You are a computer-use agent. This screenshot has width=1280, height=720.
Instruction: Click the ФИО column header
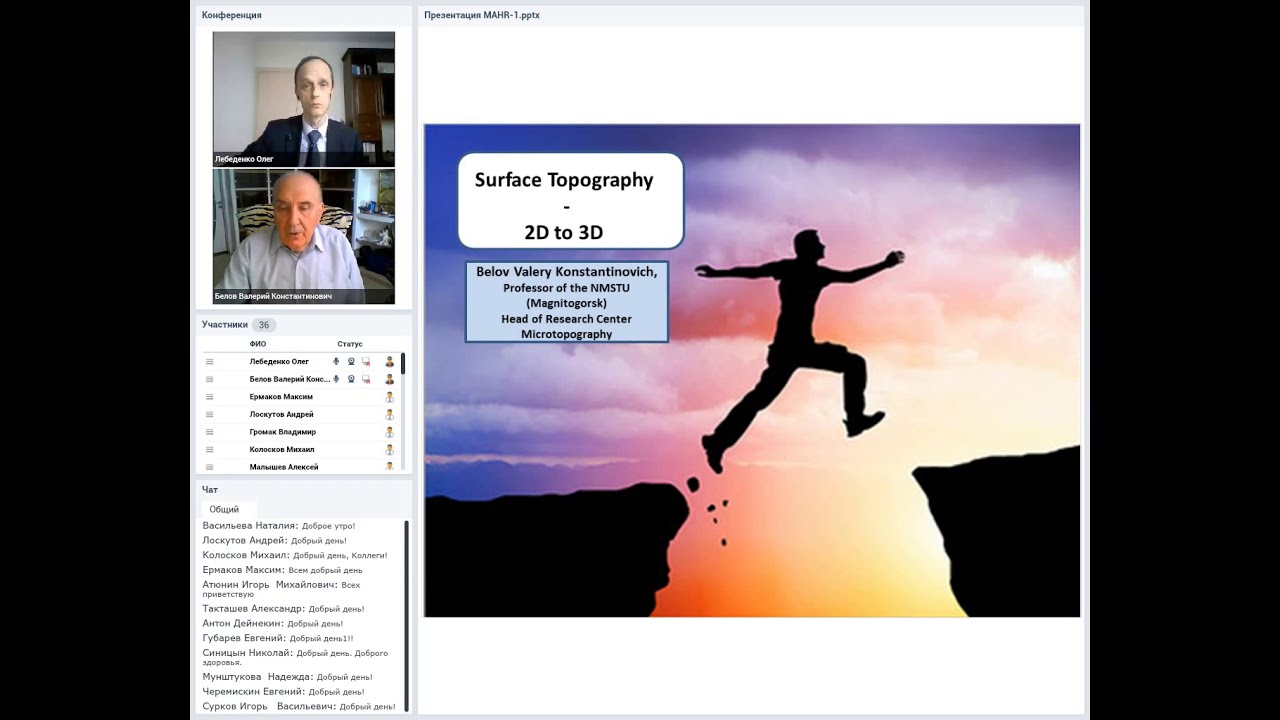click(x=258, y=344)
